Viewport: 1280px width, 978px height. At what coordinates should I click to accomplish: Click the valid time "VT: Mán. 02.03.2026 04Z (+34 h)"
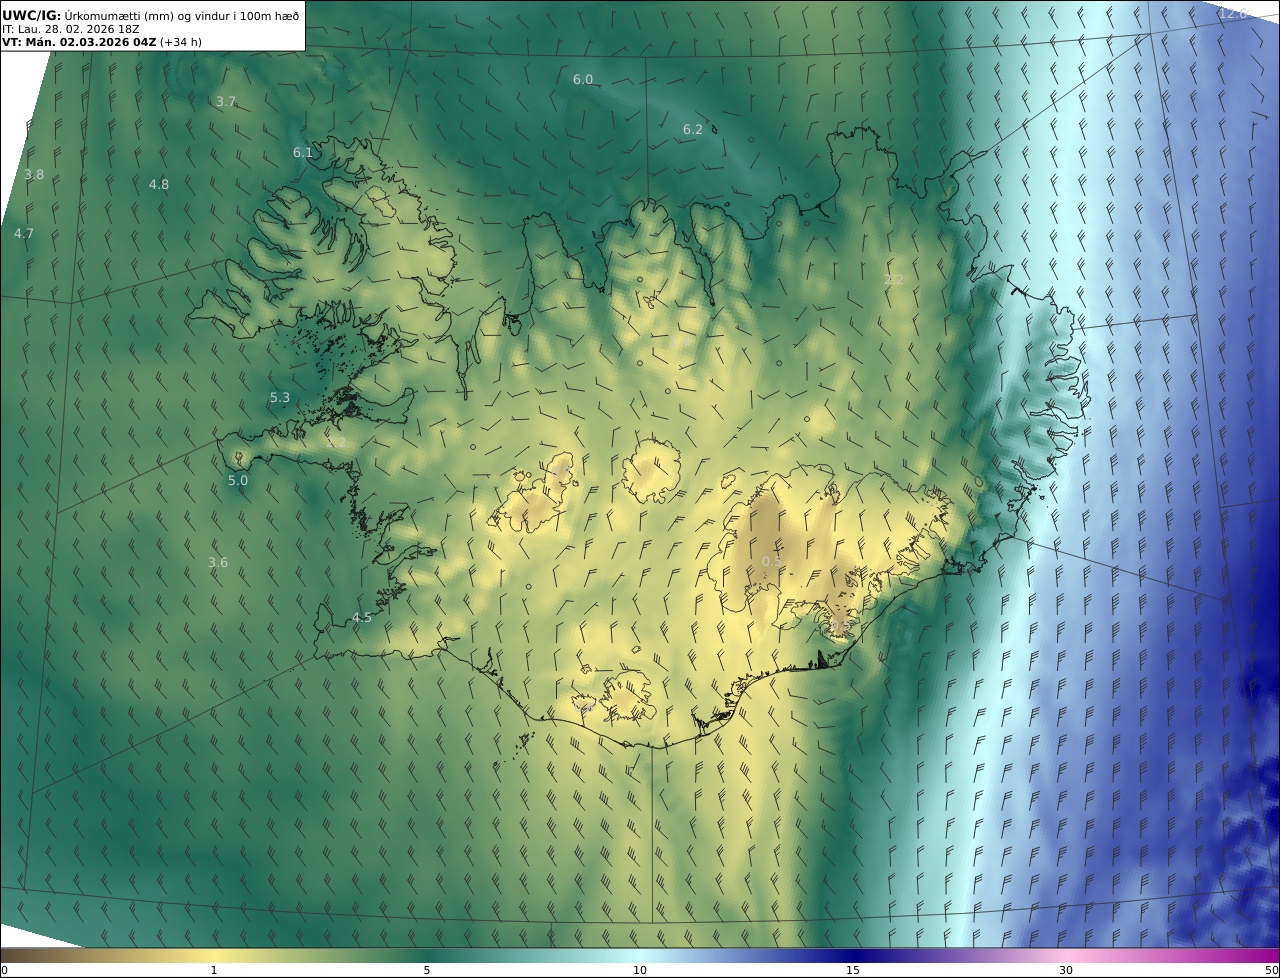(x=103, y=42)
